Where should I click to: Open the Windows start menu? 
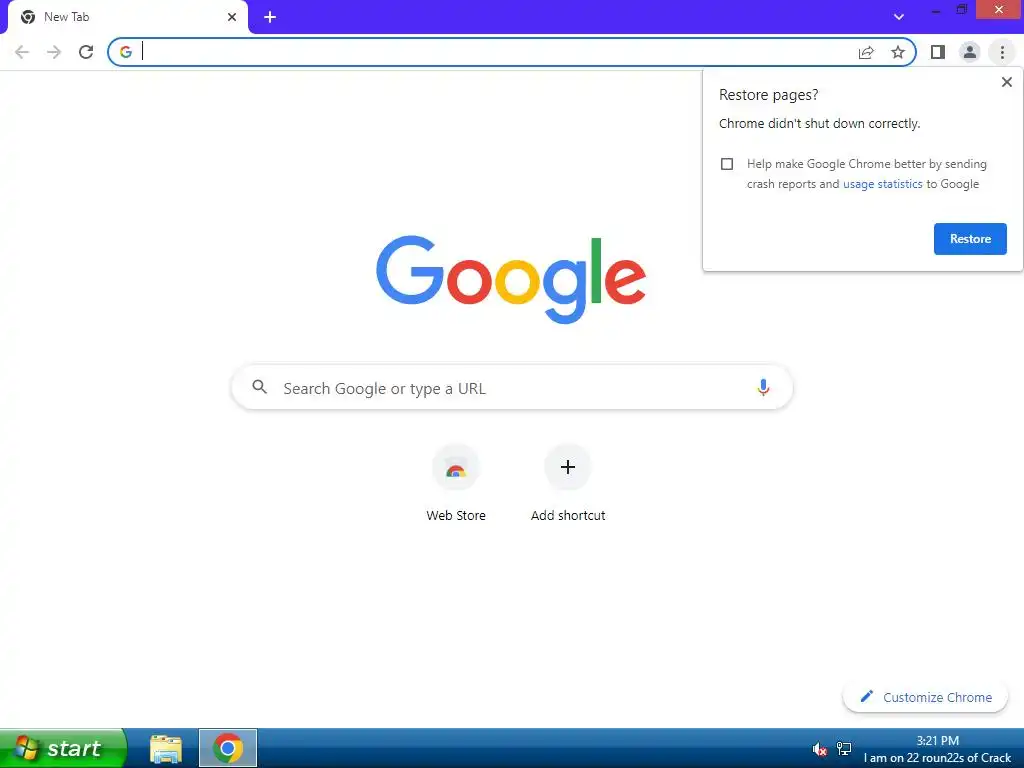coord(63,748)
